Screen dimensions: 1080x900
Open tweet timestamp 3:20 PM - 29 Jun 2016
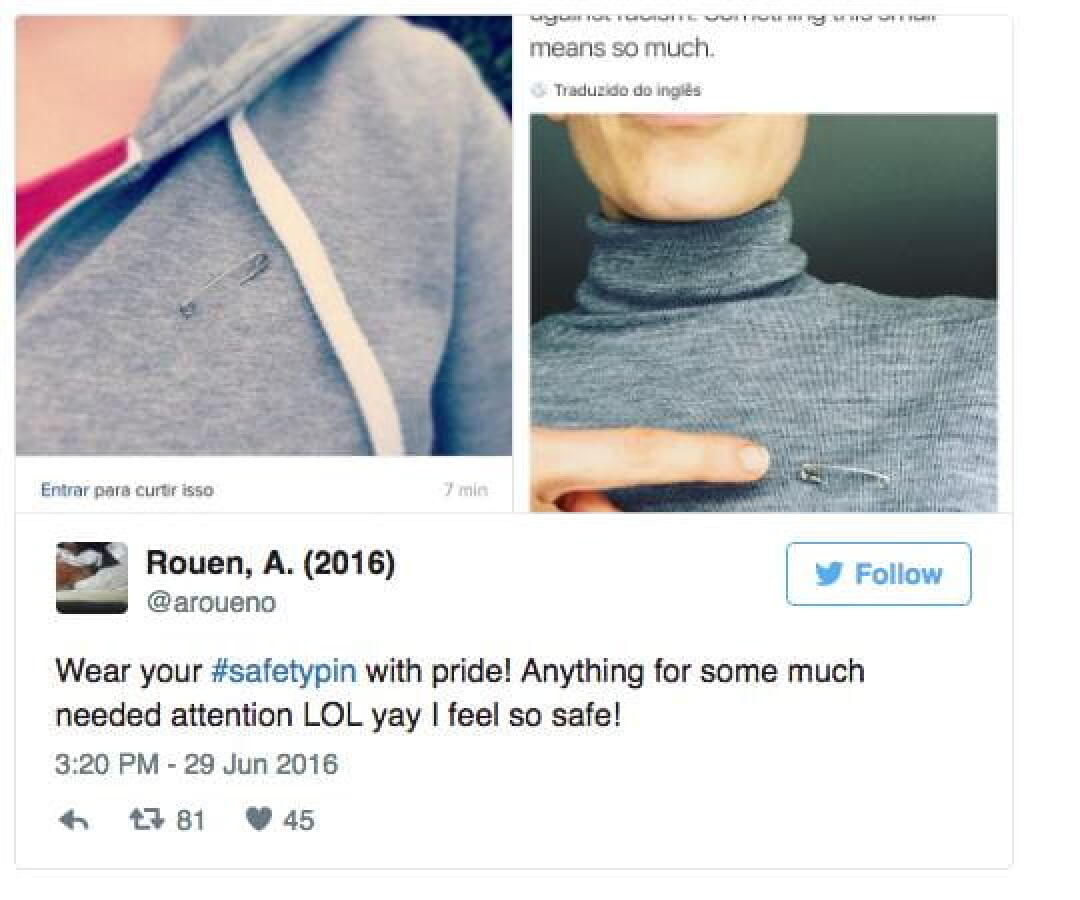196,764
